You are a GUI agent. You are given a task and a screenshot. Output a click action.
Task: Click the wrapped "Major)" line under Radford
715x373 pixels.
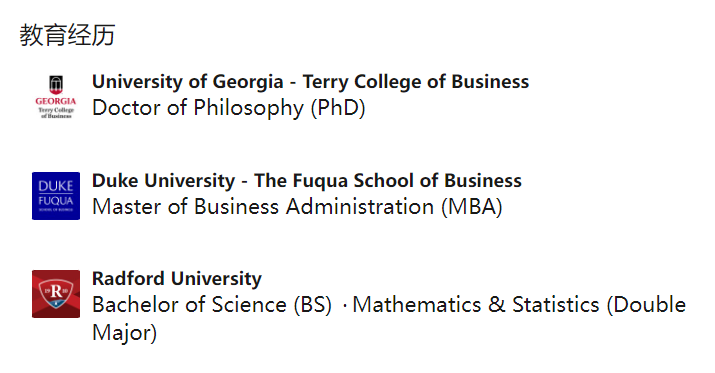[x=124, y=332]
